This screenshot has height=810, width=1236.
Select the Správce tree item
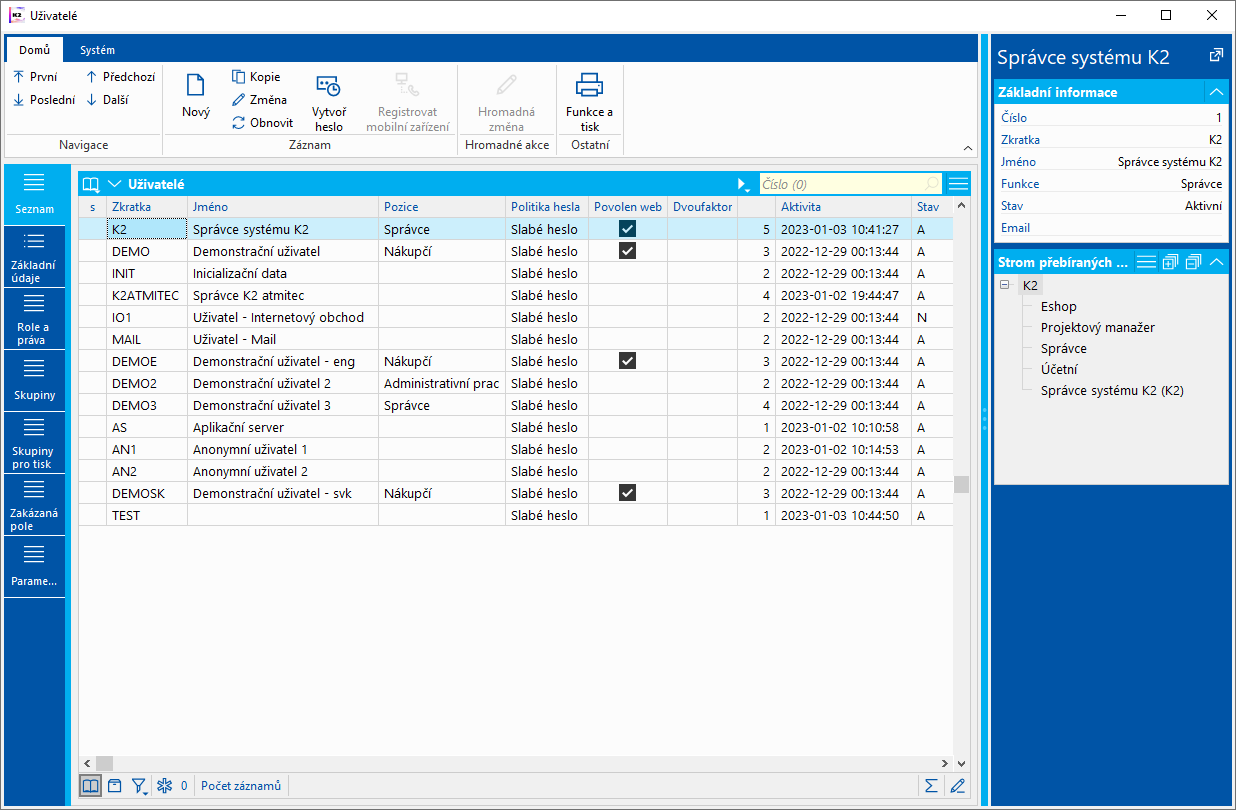pyautogui.click(x=1063, y=349)
